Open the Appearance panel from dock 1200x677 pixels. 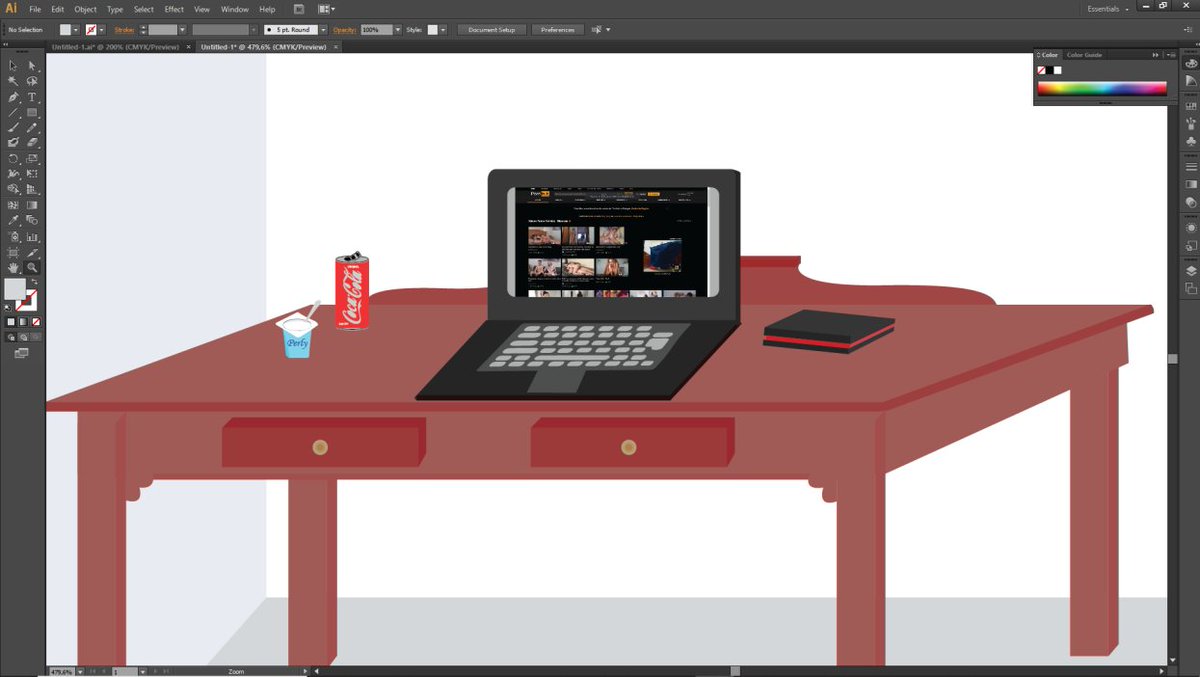click(1190, 228)
